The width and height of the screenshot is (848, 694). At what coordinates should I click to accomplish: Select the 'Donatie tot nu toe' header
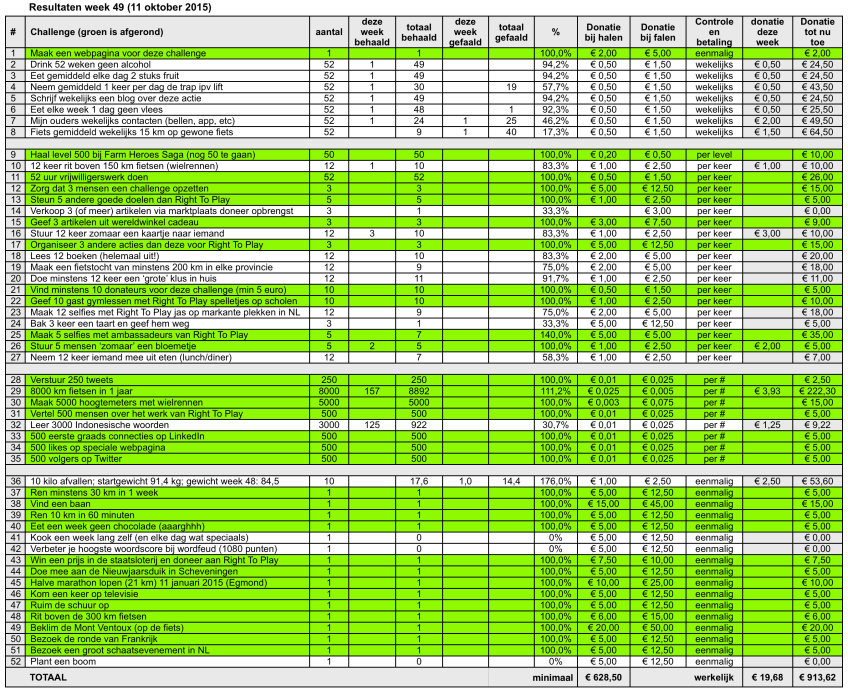pos(816,32)
